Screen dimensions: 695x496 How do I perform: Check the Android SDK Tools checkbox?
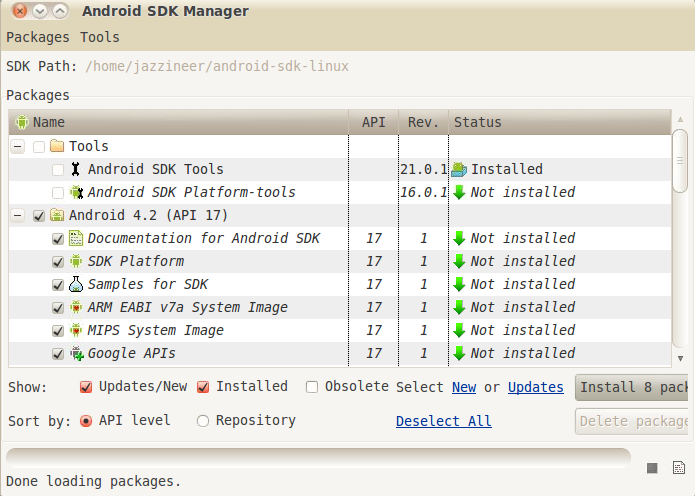pos(58,170)
